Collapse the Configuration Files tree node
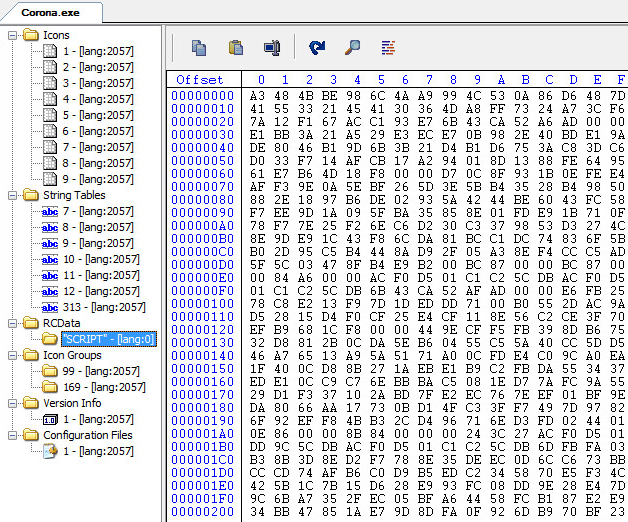 click(13, 435)
